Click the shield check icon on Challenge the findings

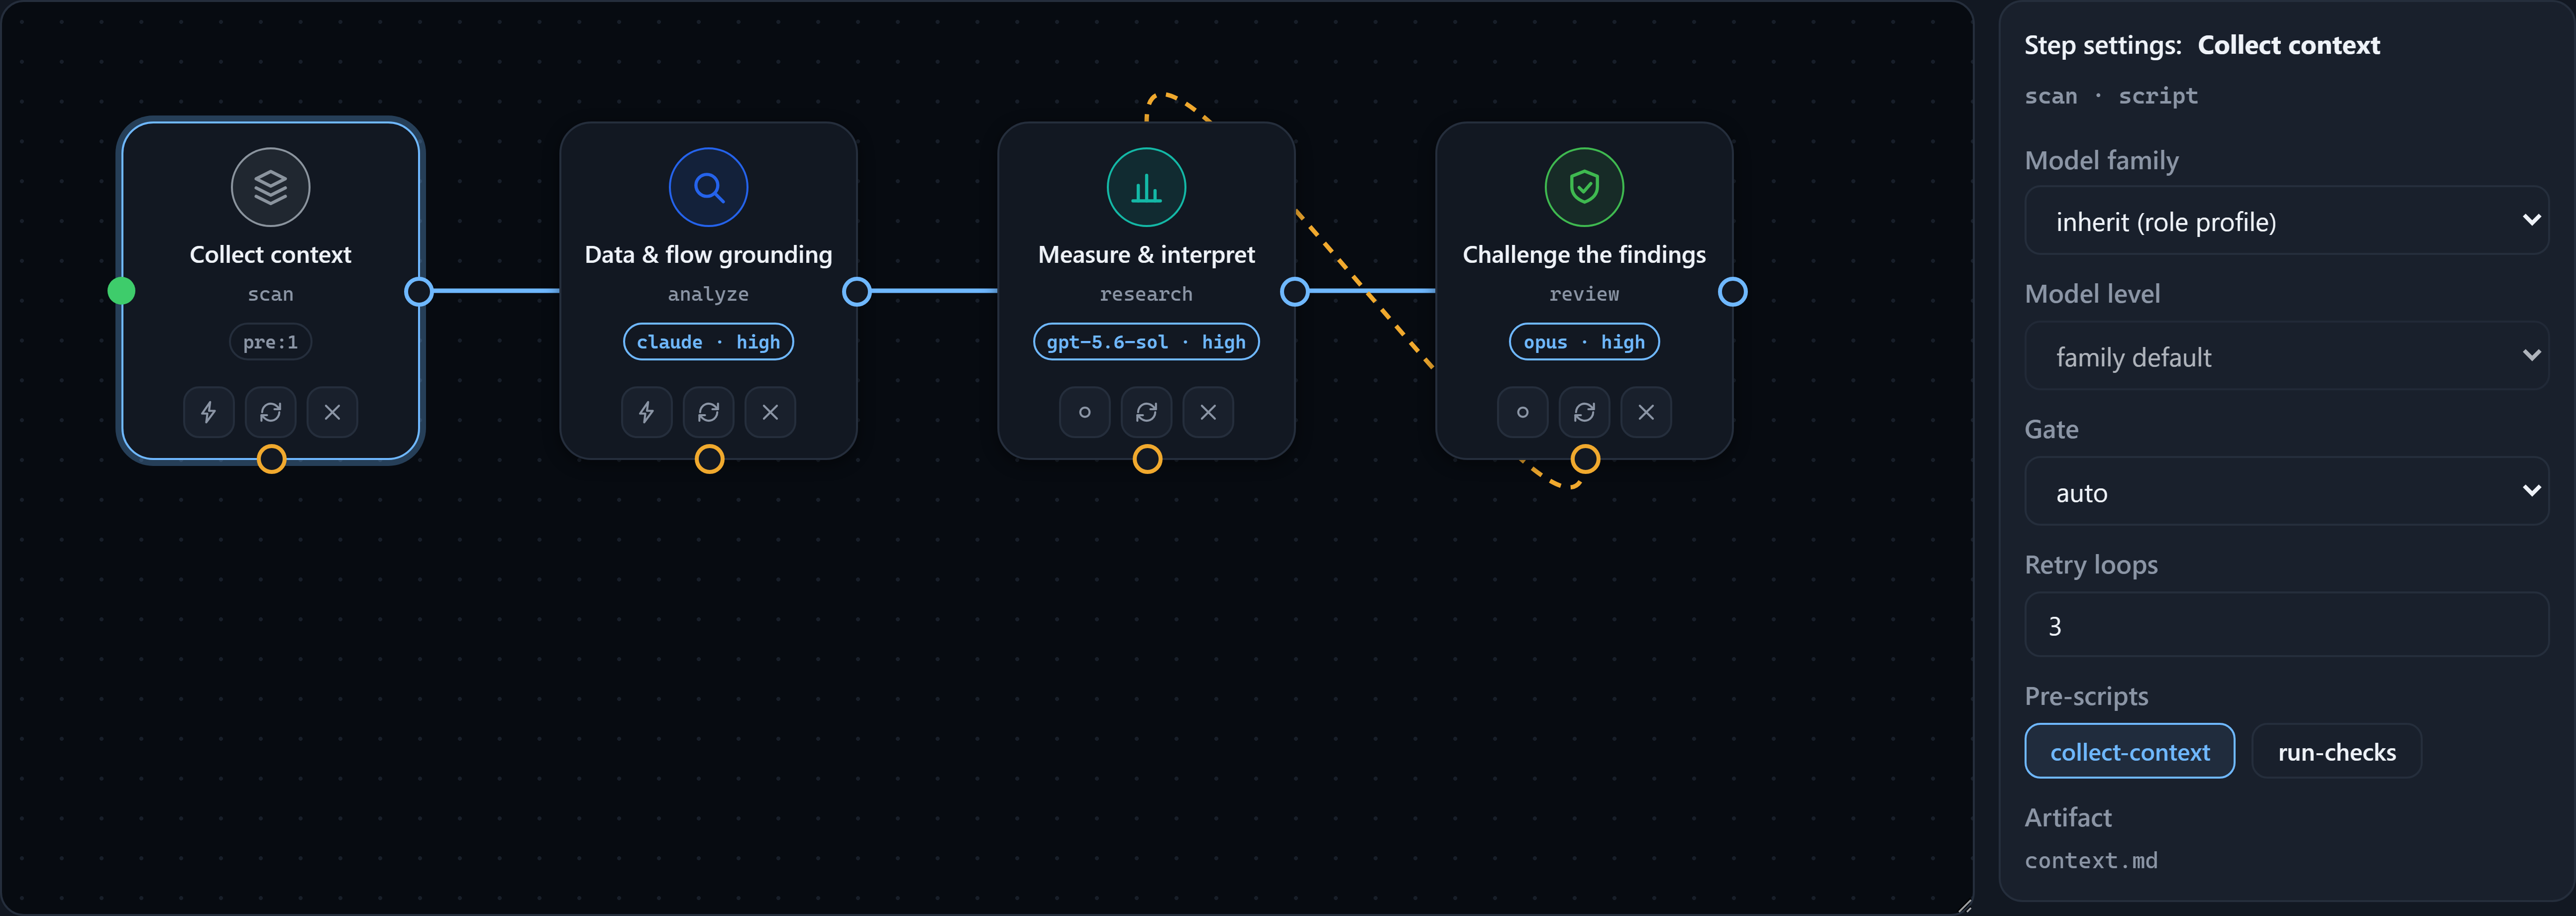(x=1584, y=187)
